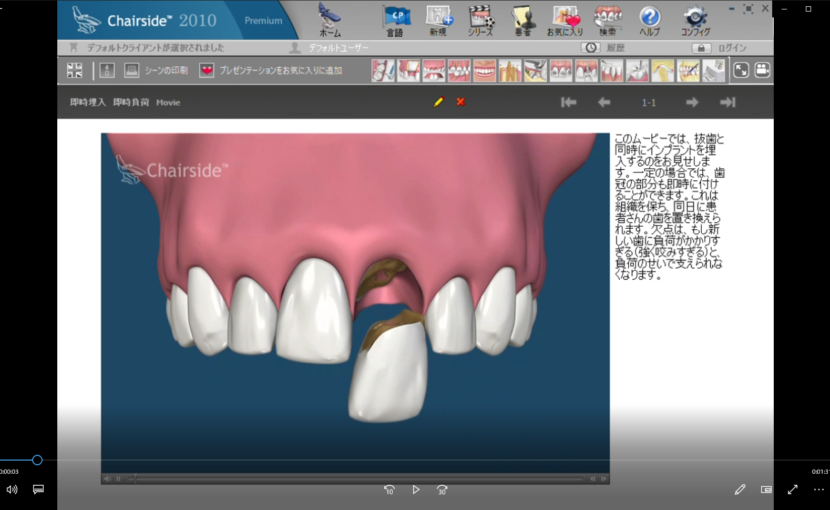Image resolution: width=830 pixels, height=510 pixels.
Task: Select the crowded teeth orthodontic category thumbnail
Action: (459, 70)
